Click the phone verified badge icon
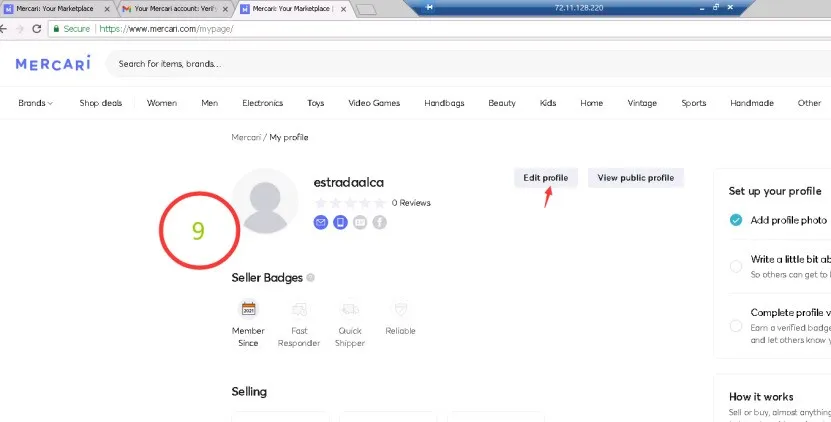Image resolution: width=831 pixels, height=422 pixels. pyautogui.click(x=340, y=222)
